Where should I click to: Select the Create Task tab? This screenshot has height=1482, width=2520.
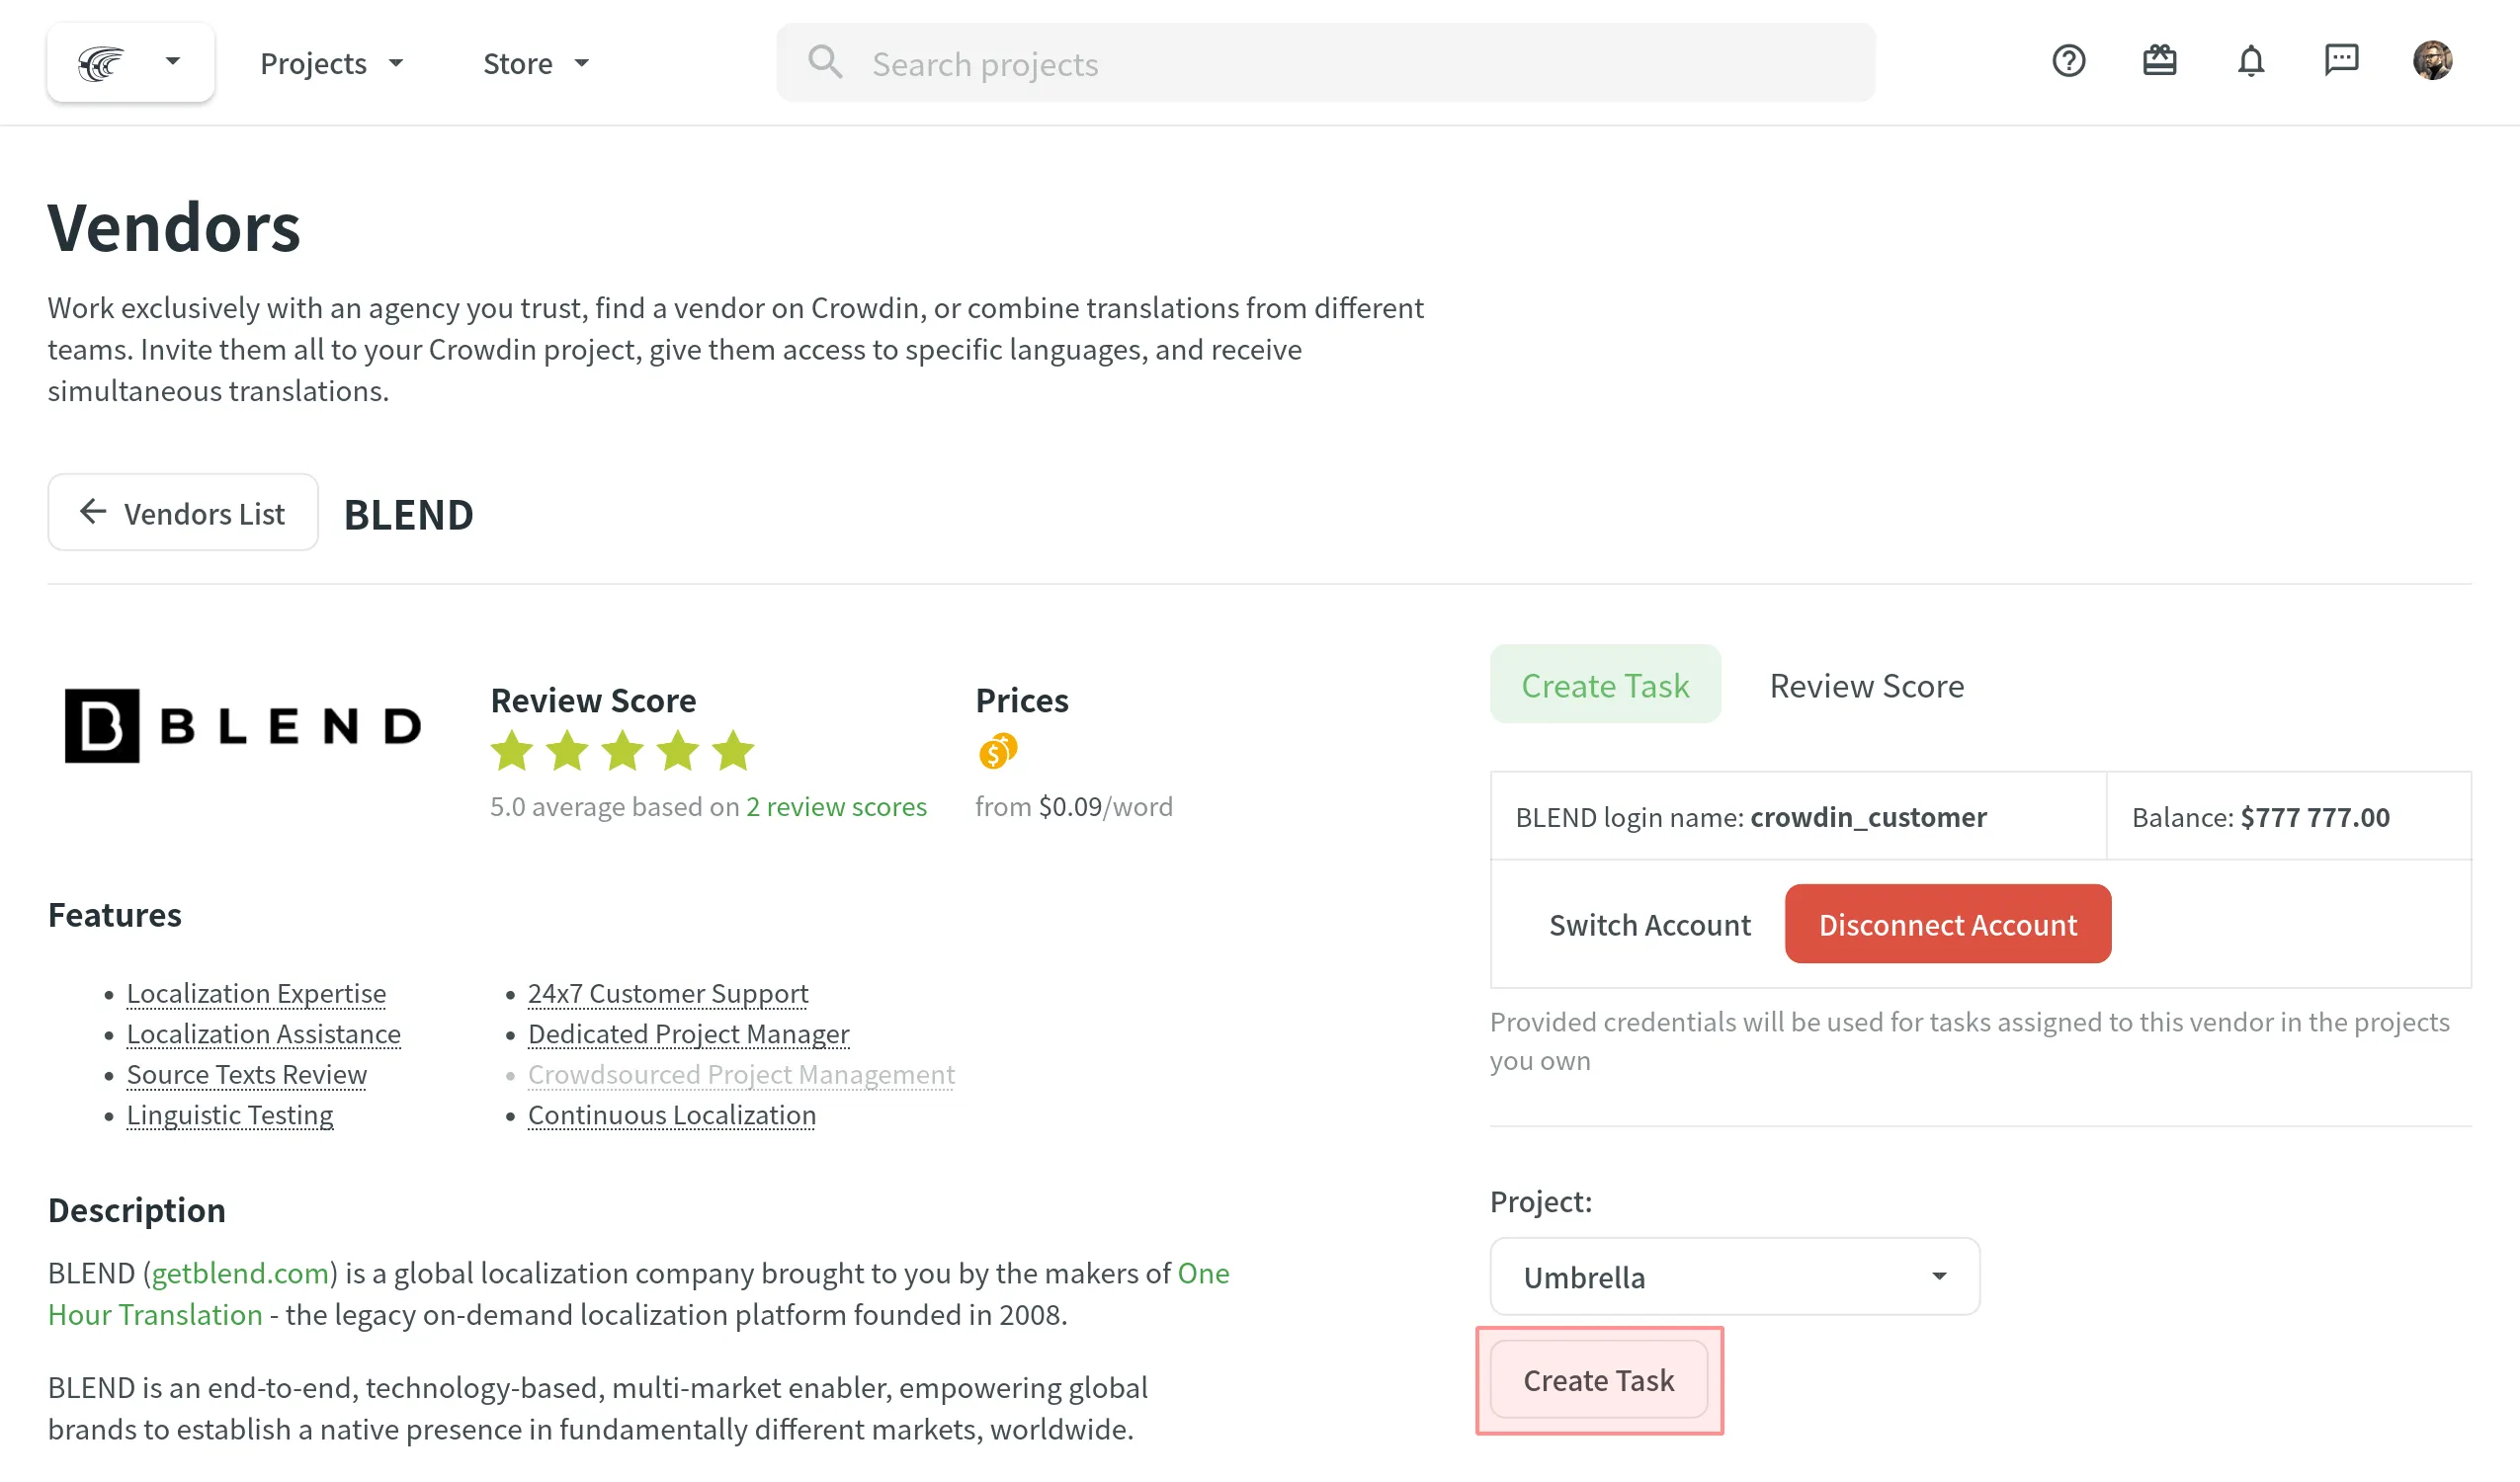[1605, 685]
